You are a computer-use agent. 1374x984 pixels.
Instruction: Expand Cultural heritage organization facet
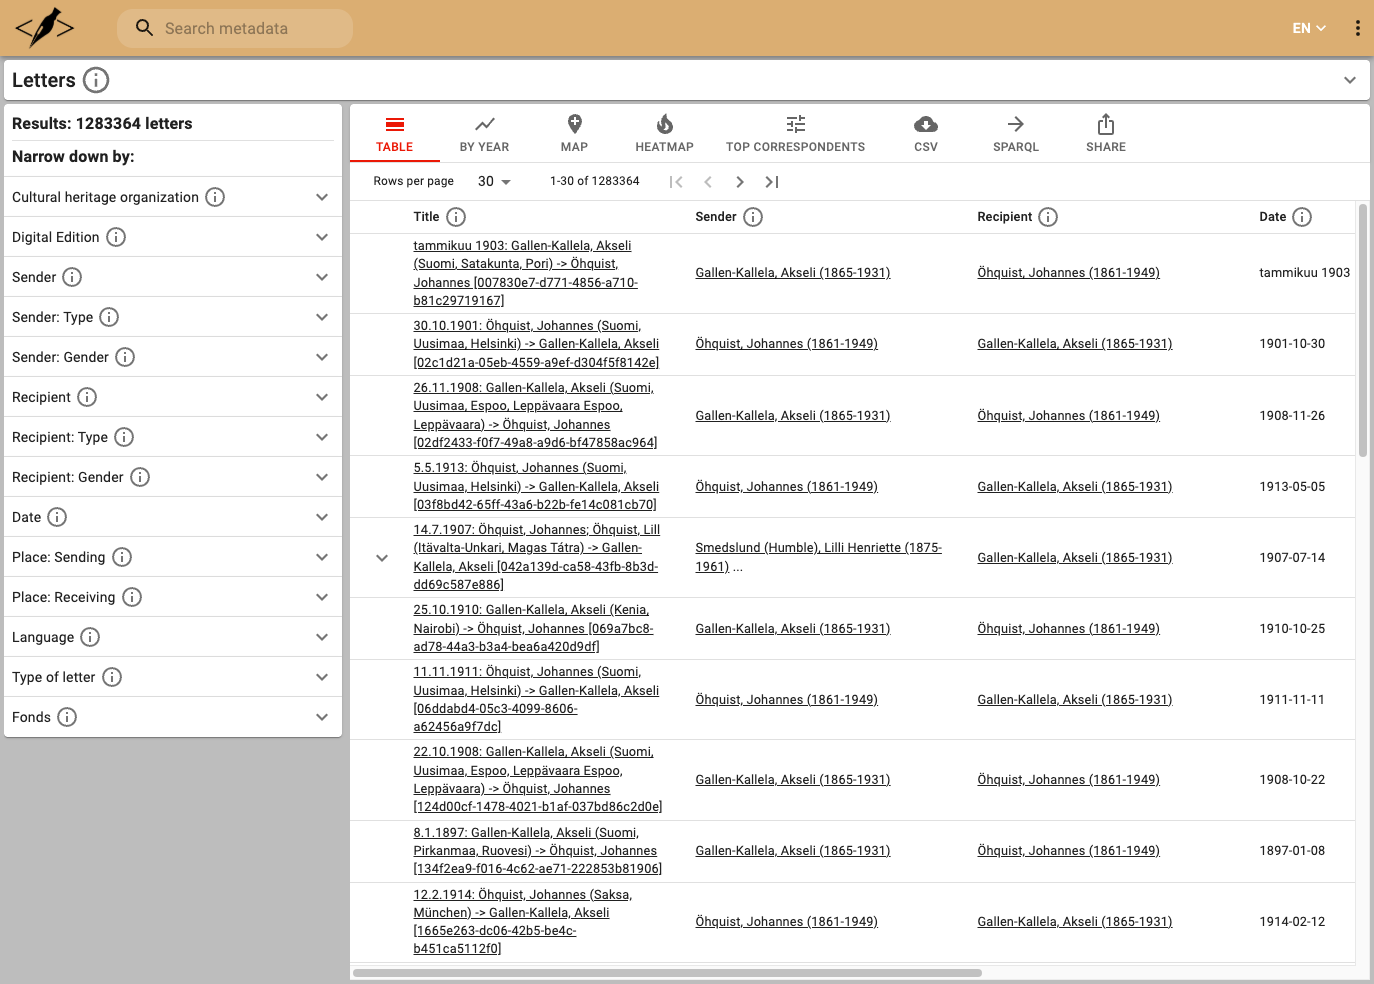point(322,197)
